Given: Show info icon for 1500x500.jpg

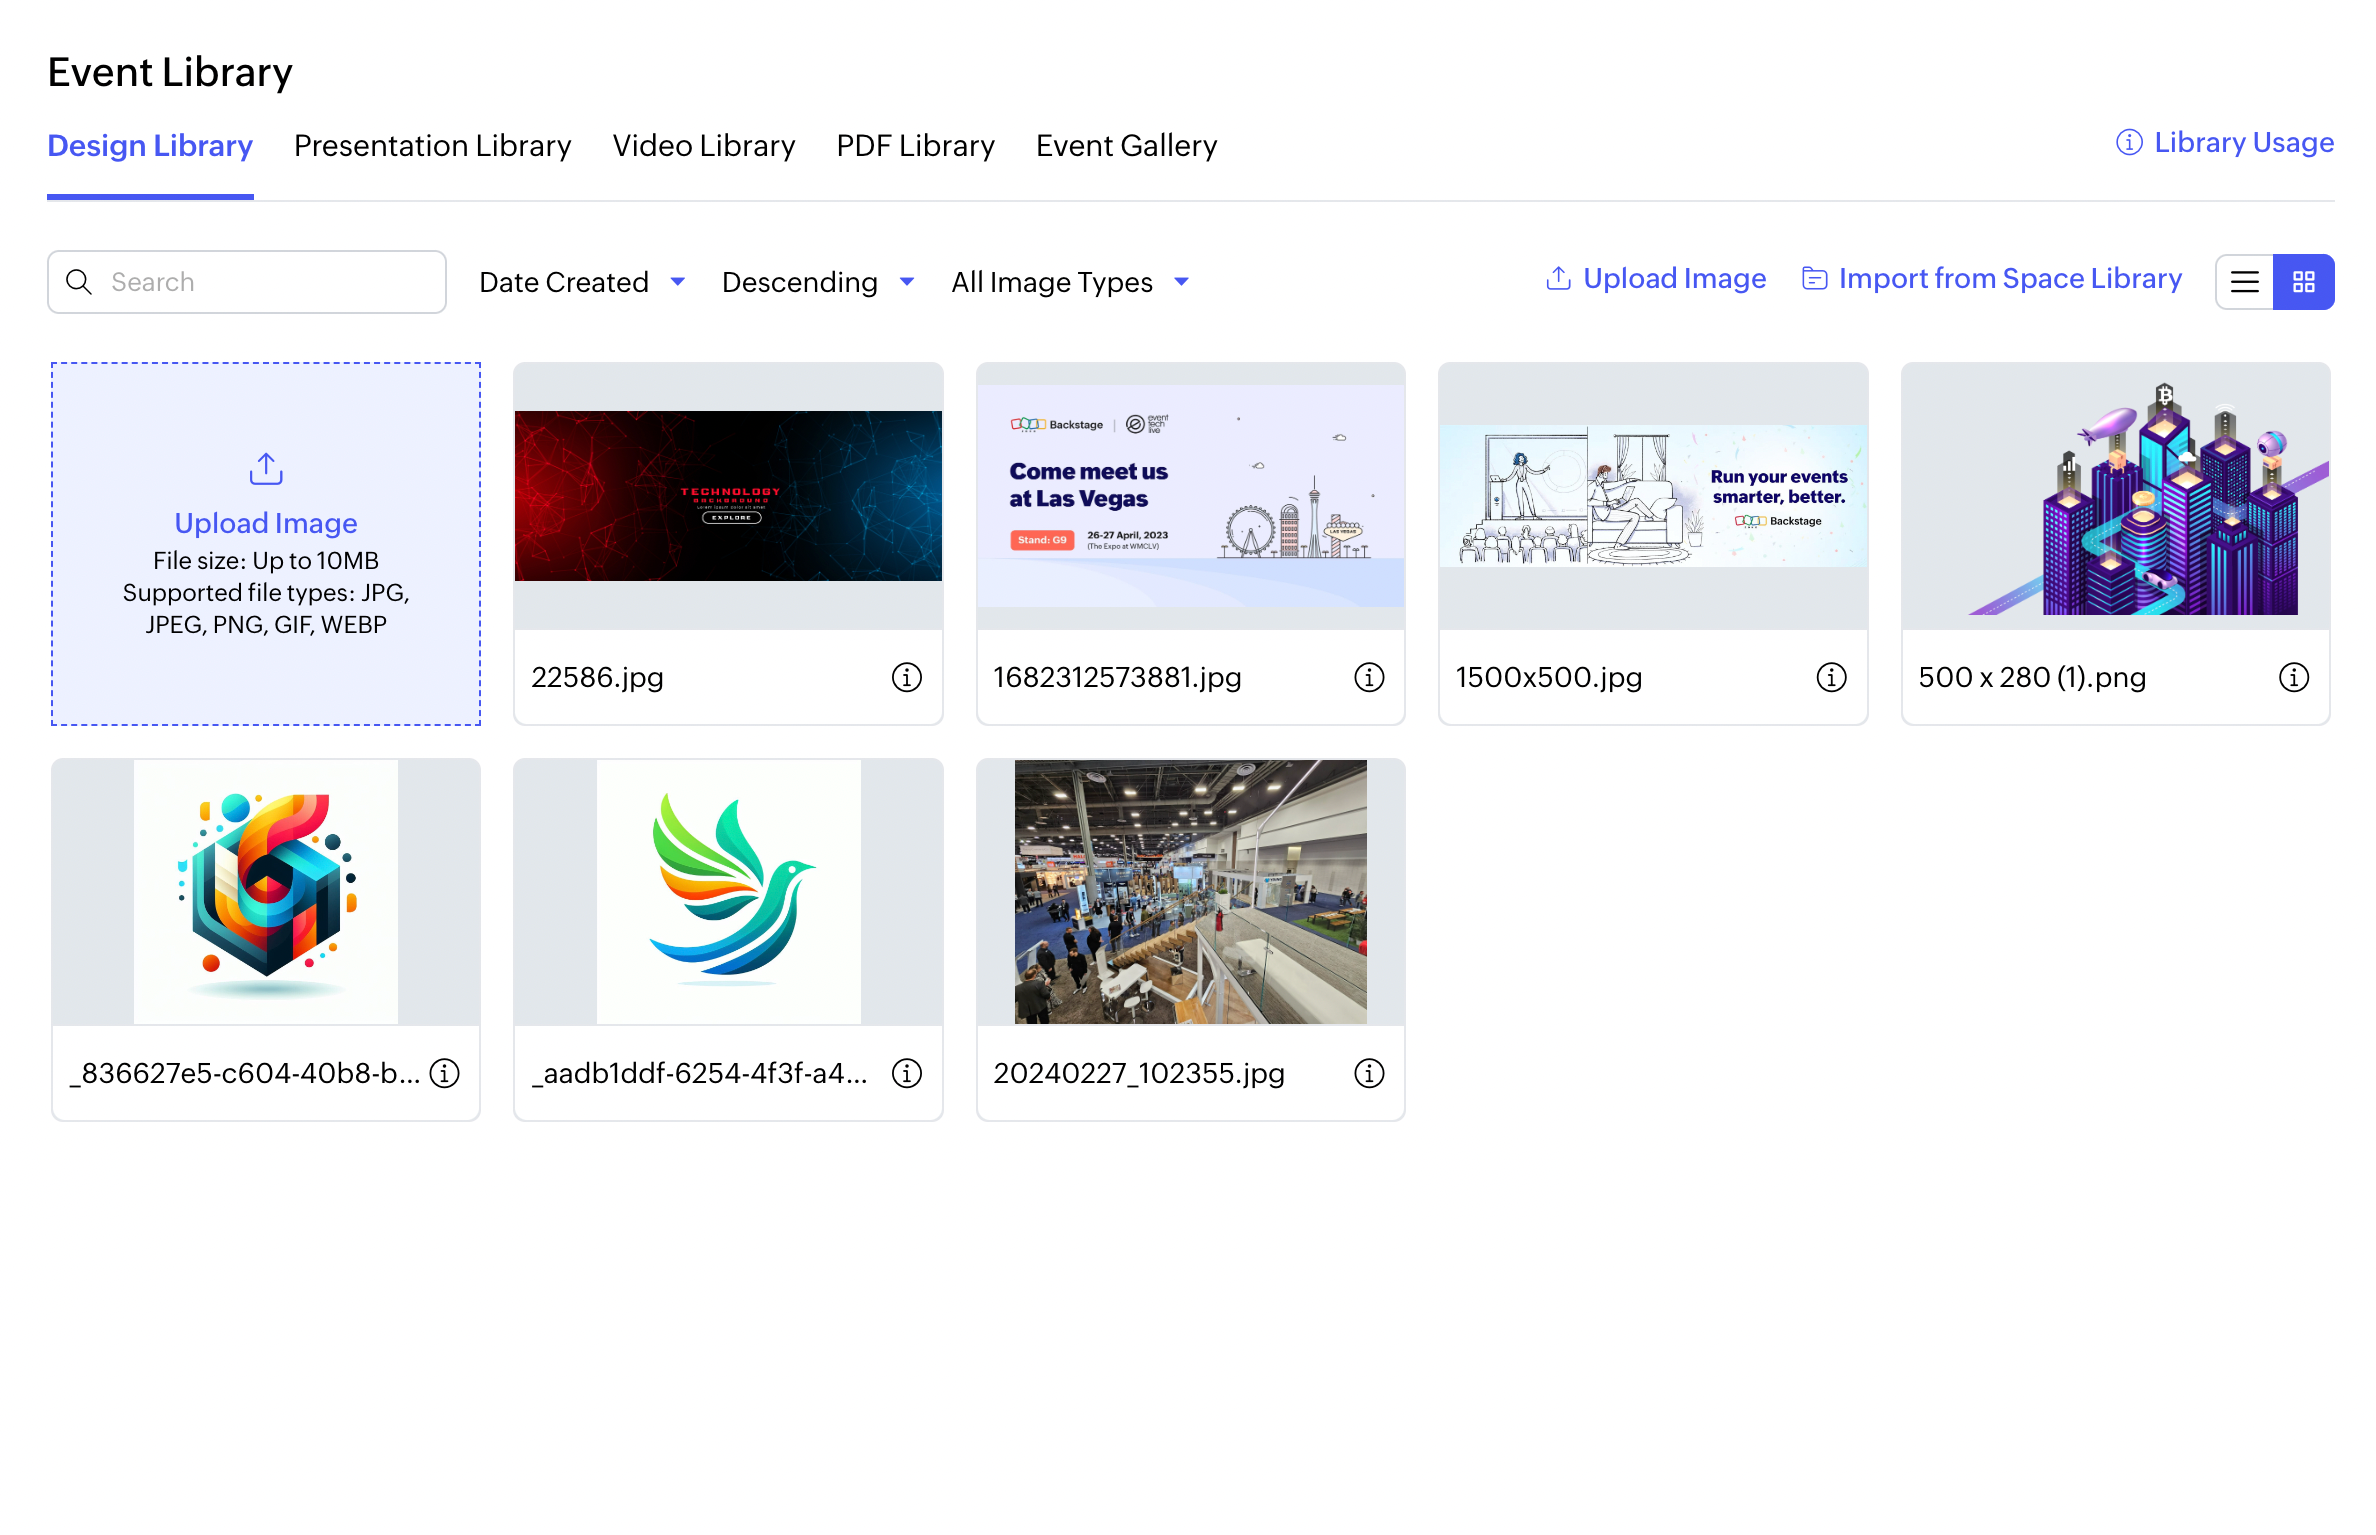Looking at the screenshot, I should pyautogui.click(x=1830, y=677).
